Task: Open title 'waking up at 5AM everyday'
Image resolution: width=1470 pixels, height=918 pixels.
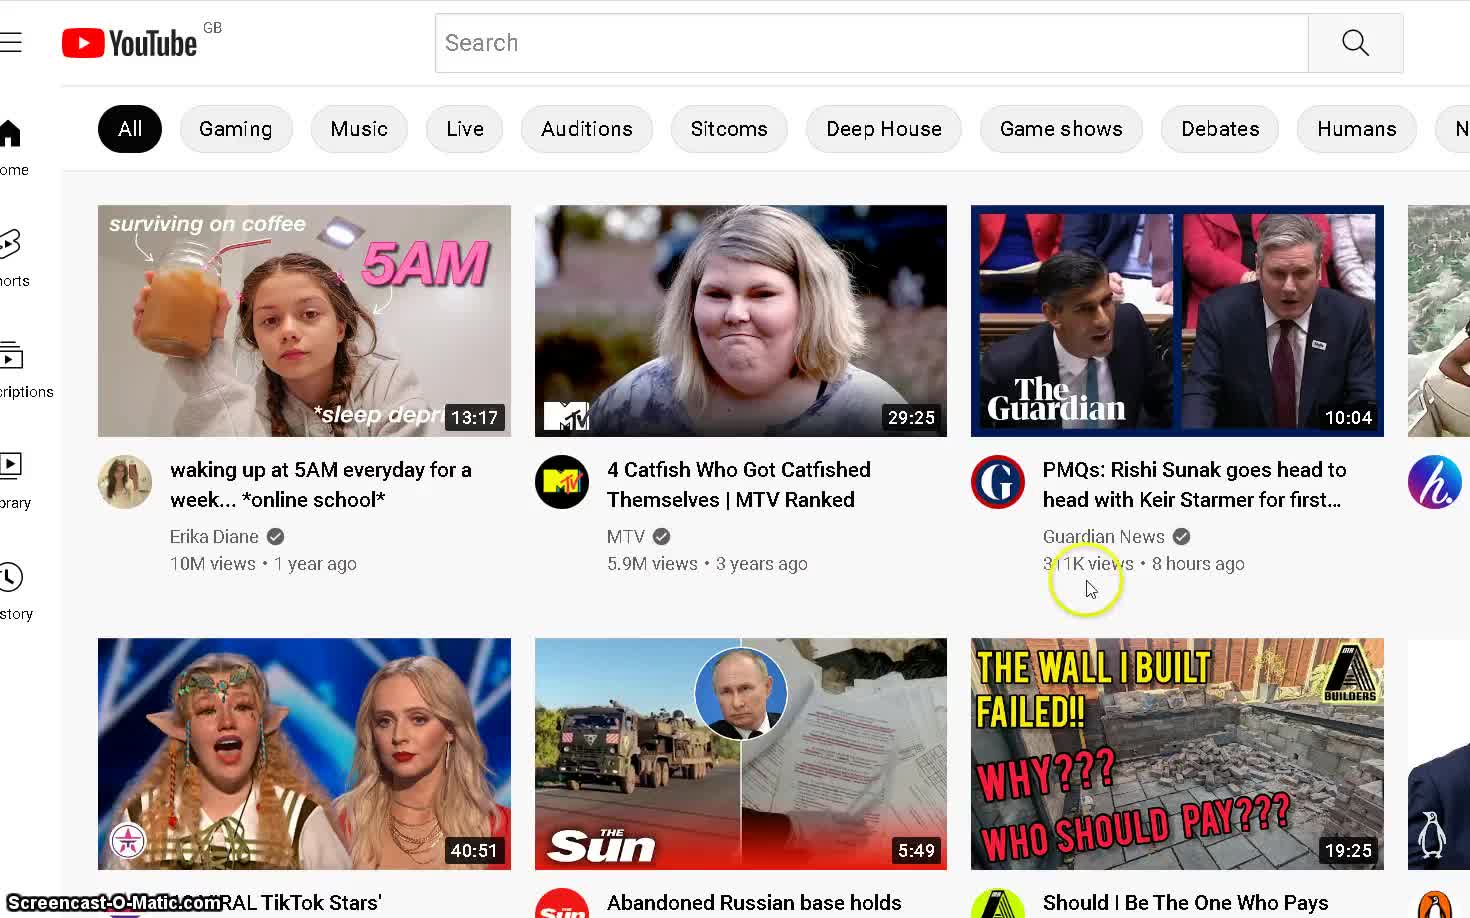Action: tap(320, 485)
